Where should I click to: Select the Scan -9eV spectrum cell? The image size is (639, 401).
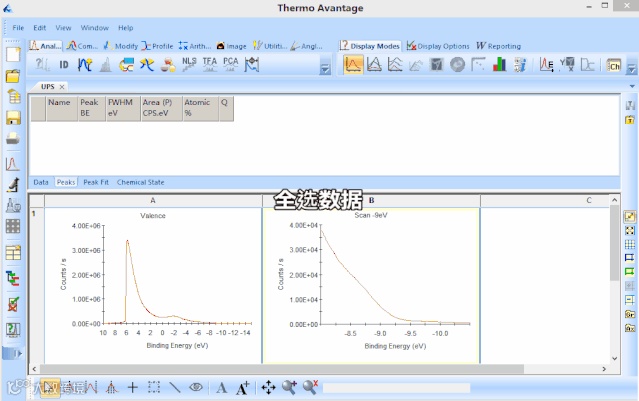tap(371, 285)
